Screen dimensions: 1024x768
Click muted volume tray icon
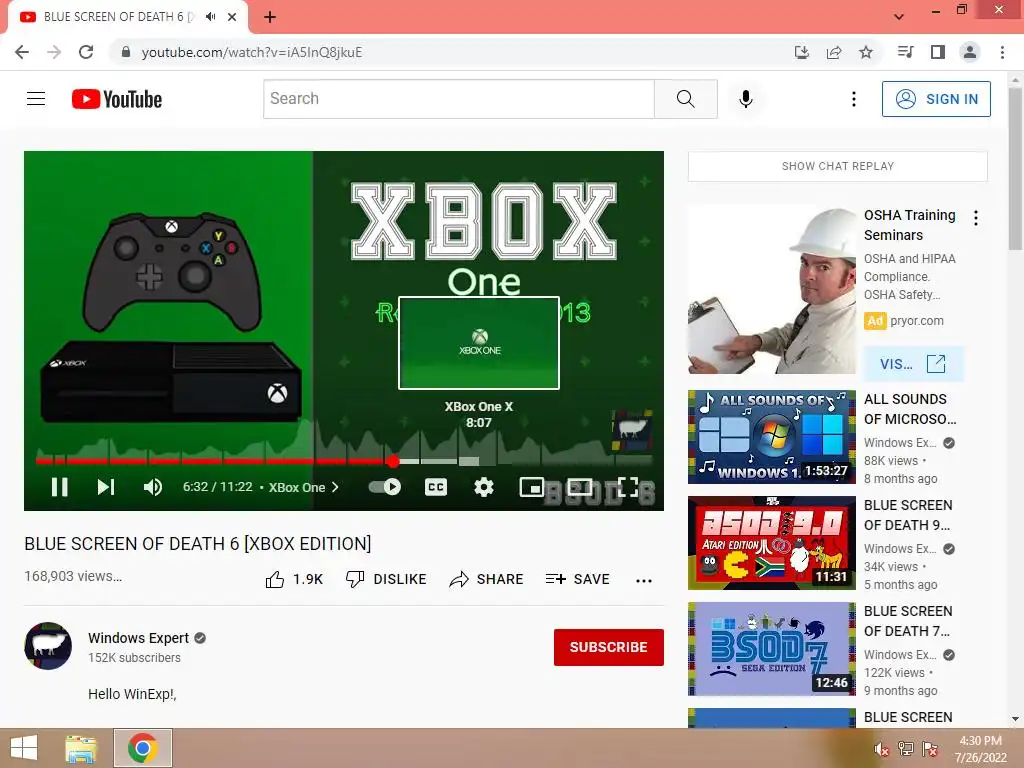pyautogui.click(x=881, y=749)
